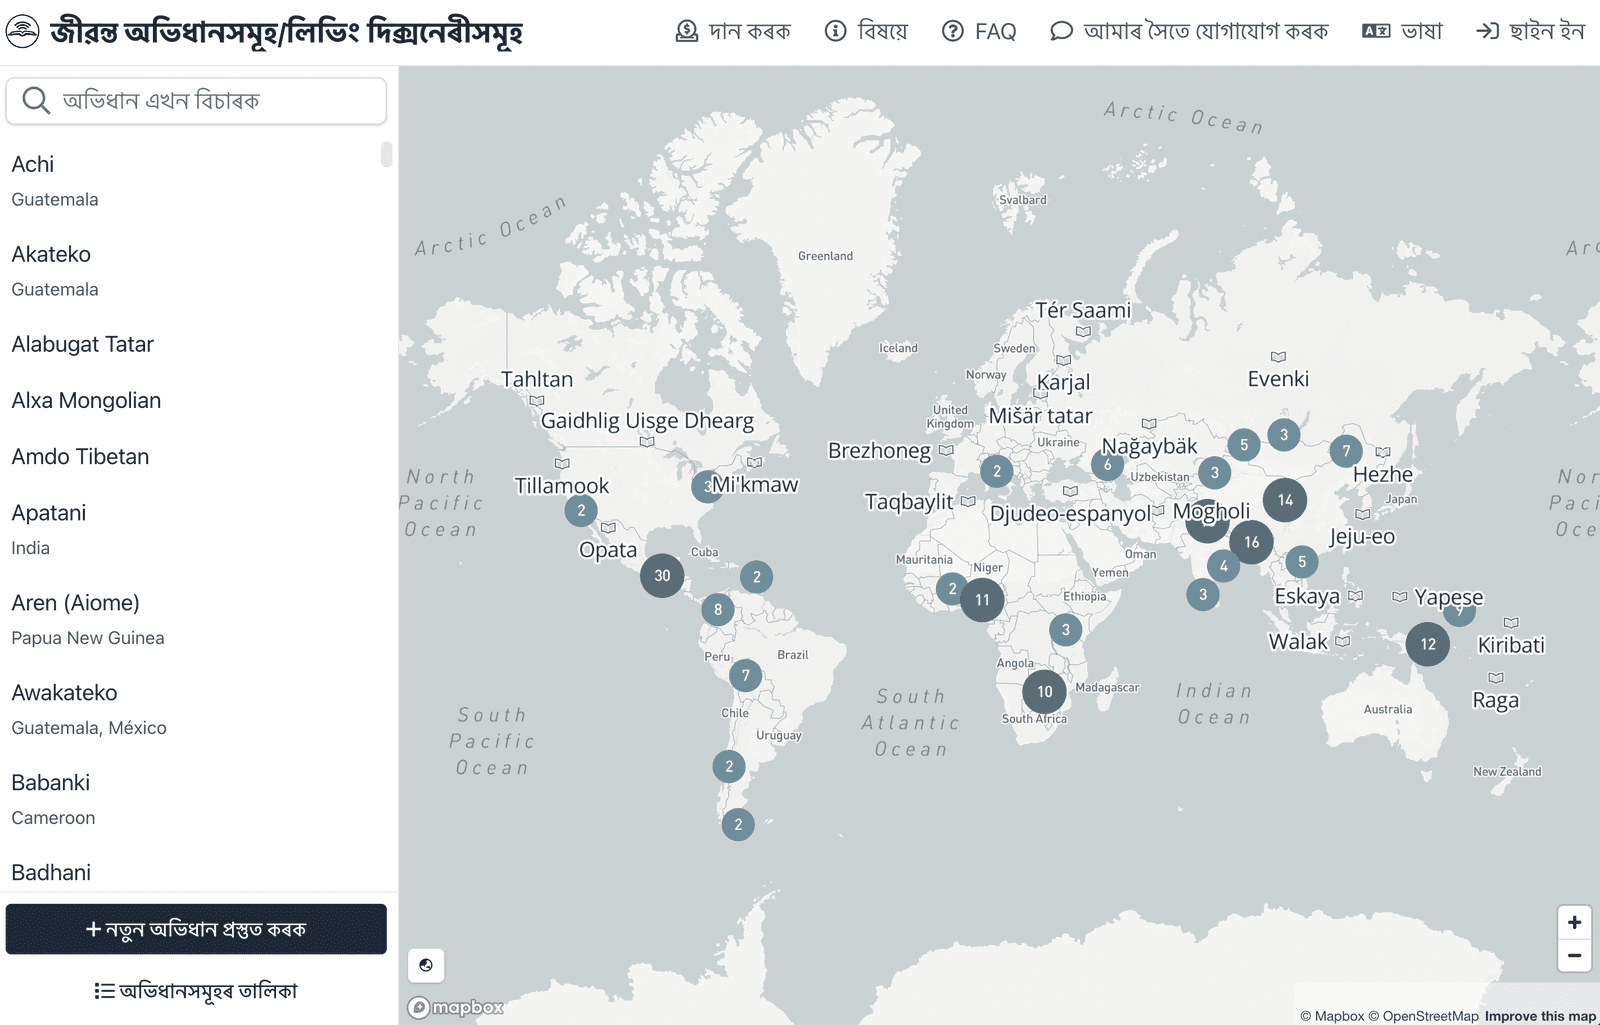Click the map cluster marker labeled 30

(662, 576)
